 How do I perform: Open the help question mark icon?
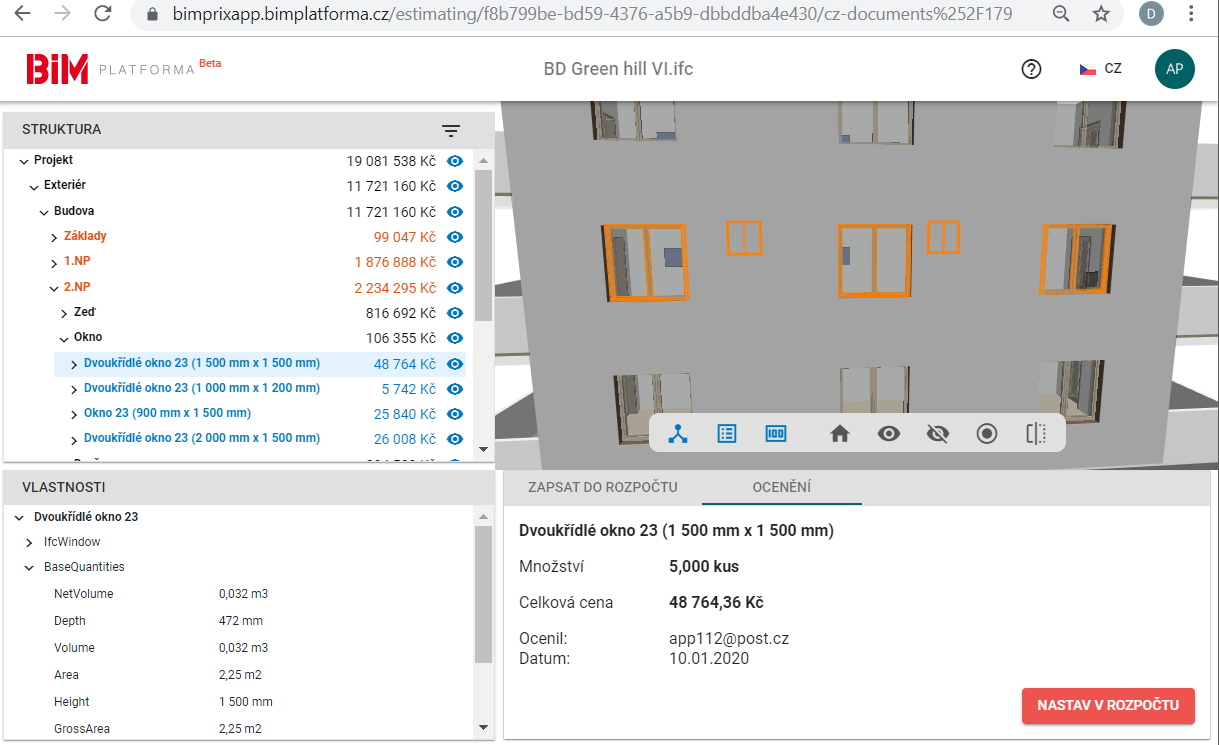tap(1031, 69)
